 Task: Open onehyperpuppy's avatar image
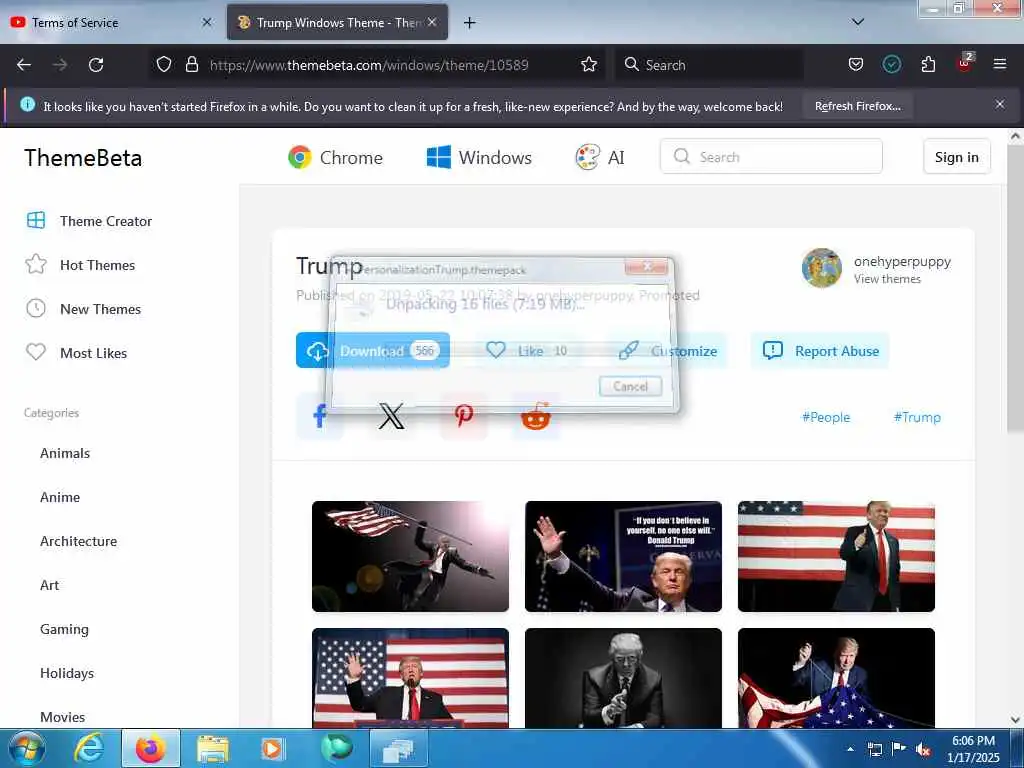822,268
